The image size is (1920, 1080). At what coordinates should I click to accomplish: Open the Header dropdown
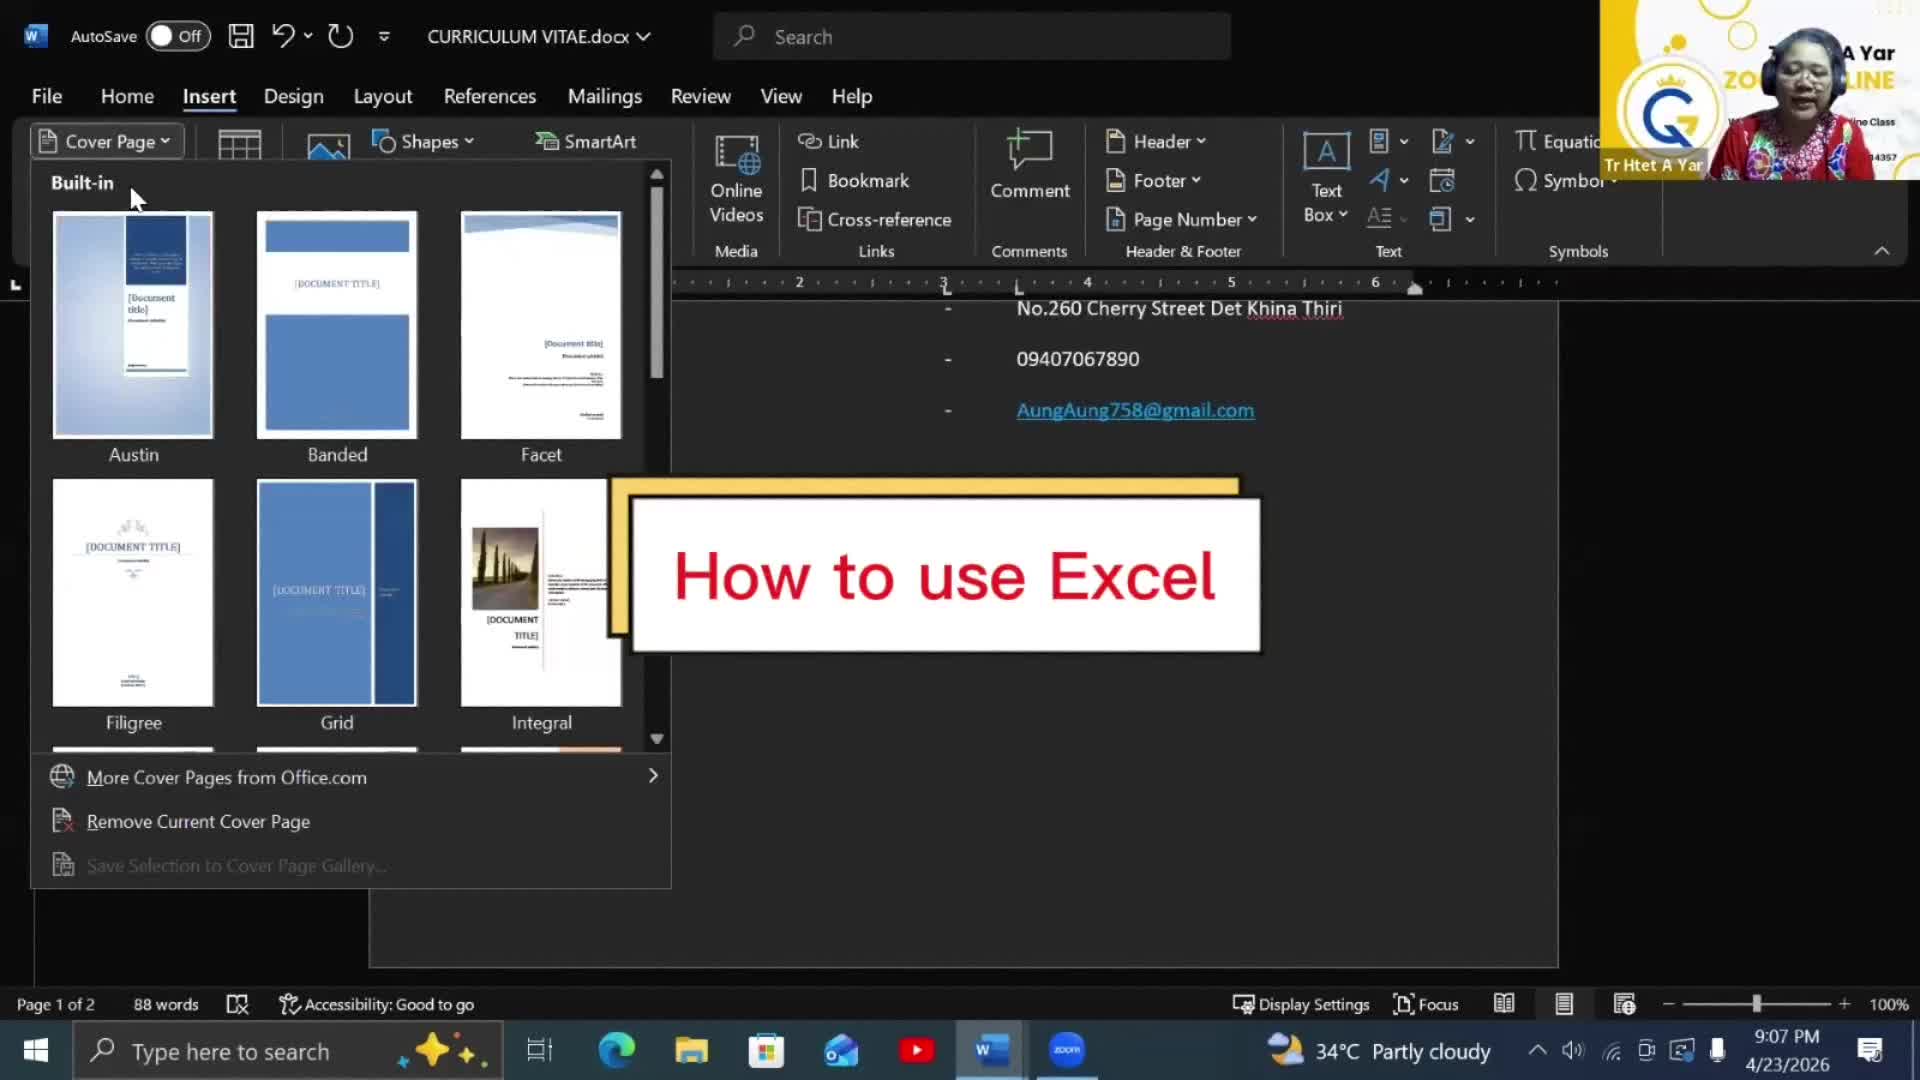1156,141
